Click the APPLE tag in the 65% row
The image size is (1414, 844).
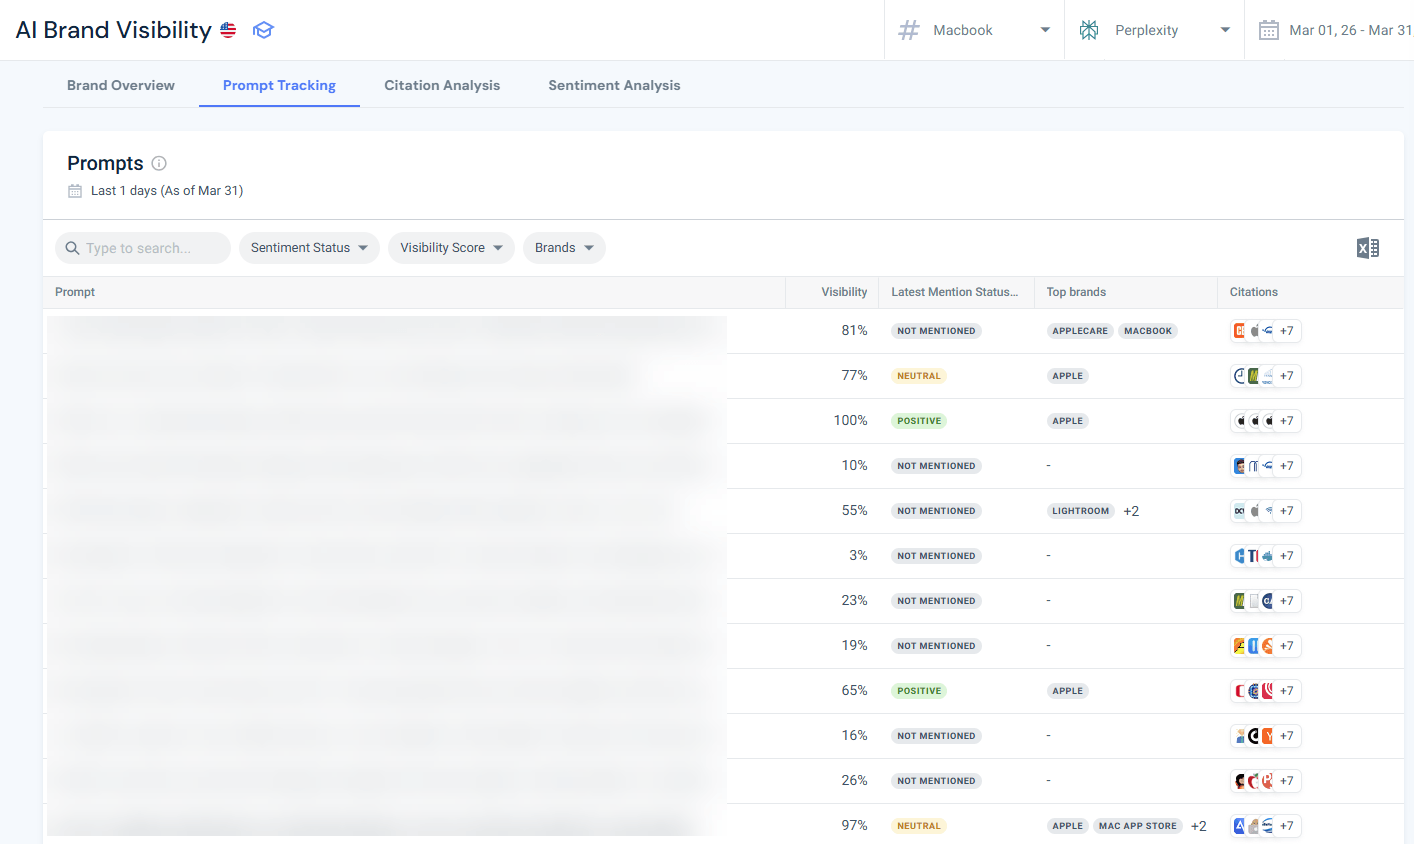(x=1068, y=691)
